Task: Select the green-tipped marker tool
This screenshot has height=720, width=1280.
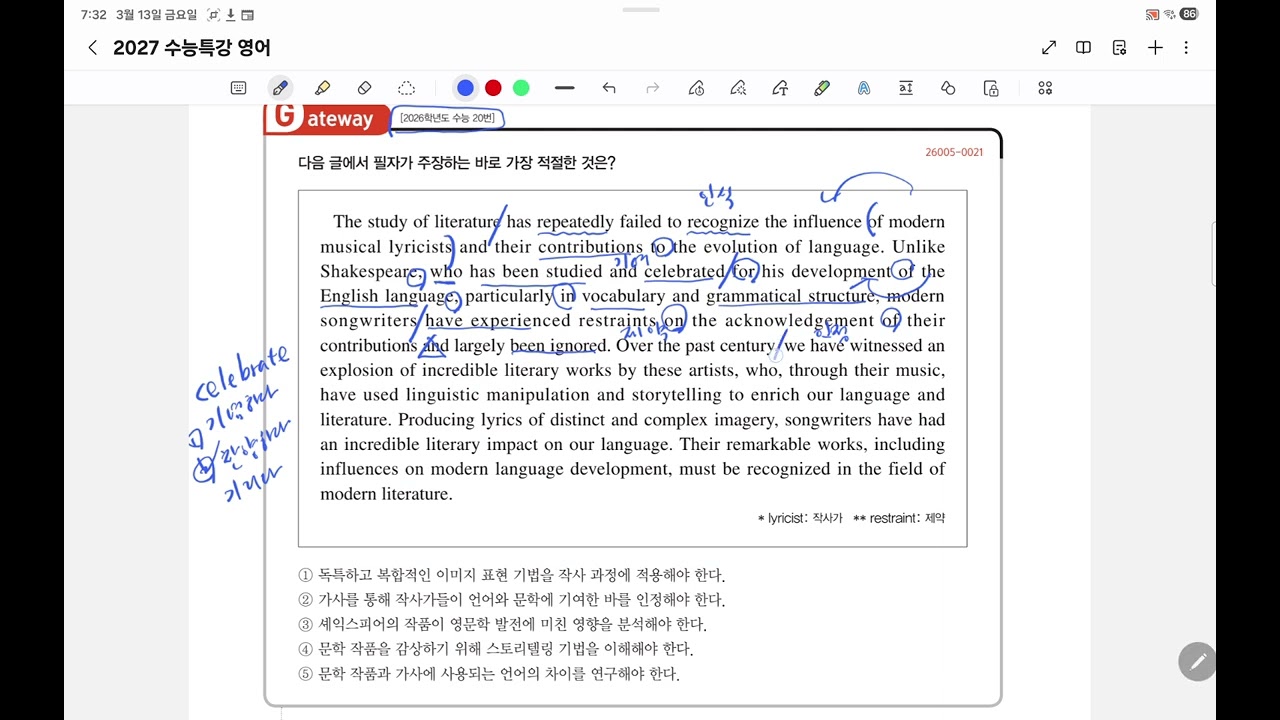Action: [x=822, y=88]
